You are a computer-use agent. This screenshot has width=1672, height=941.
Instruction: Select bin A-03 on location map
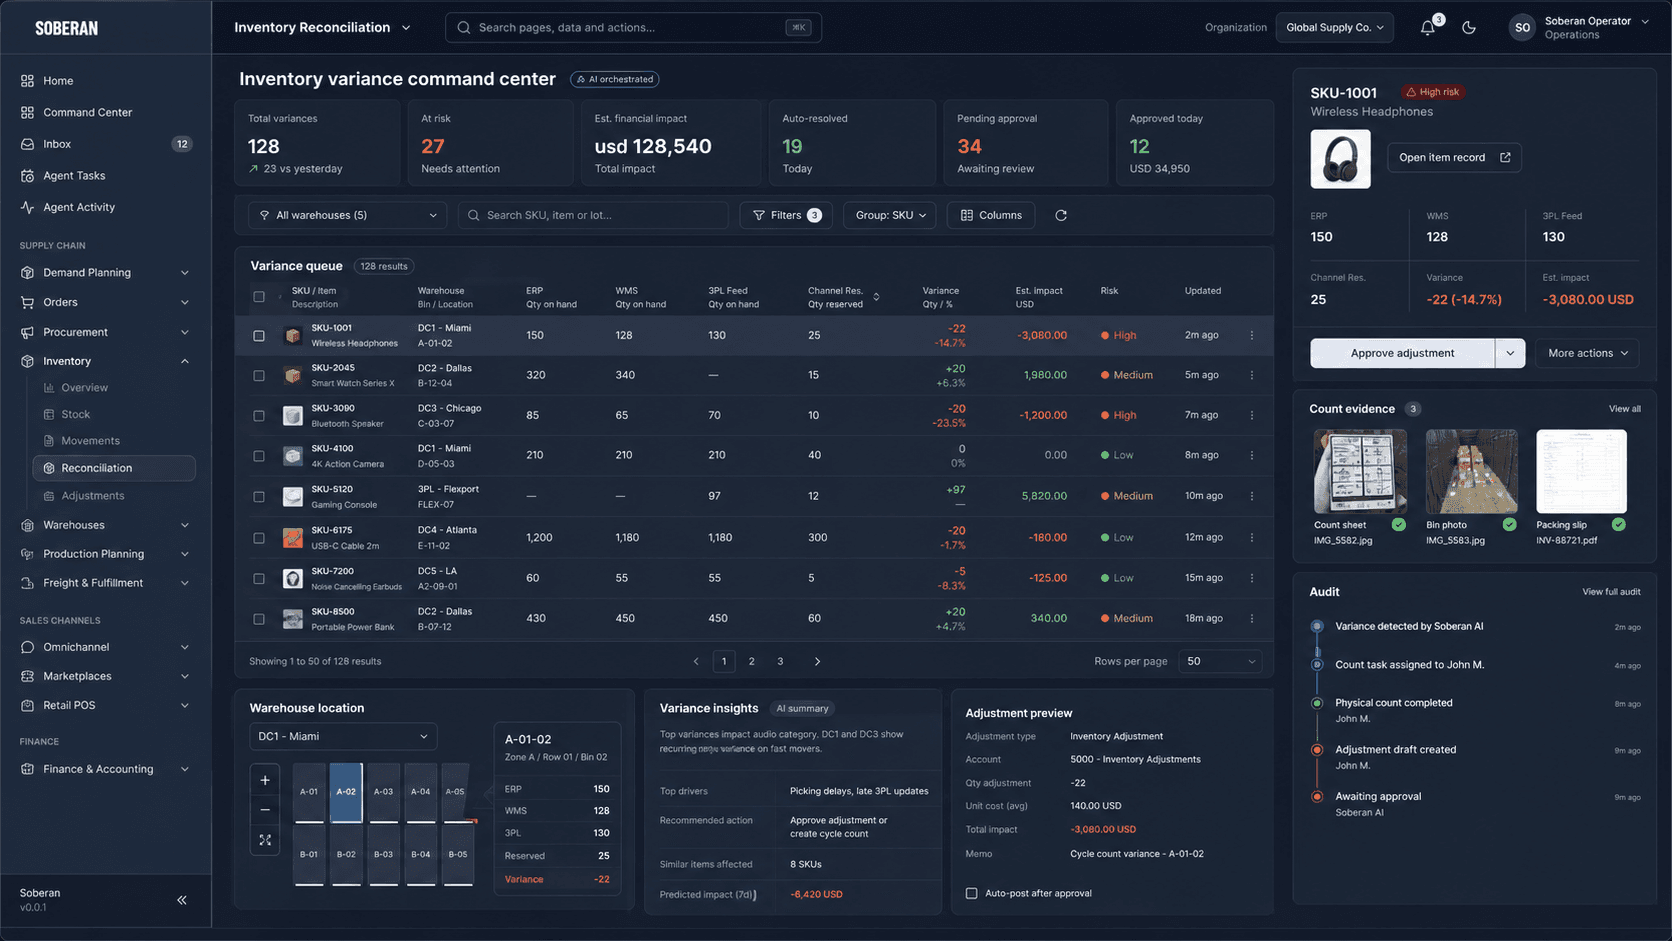tap(383, 792)
